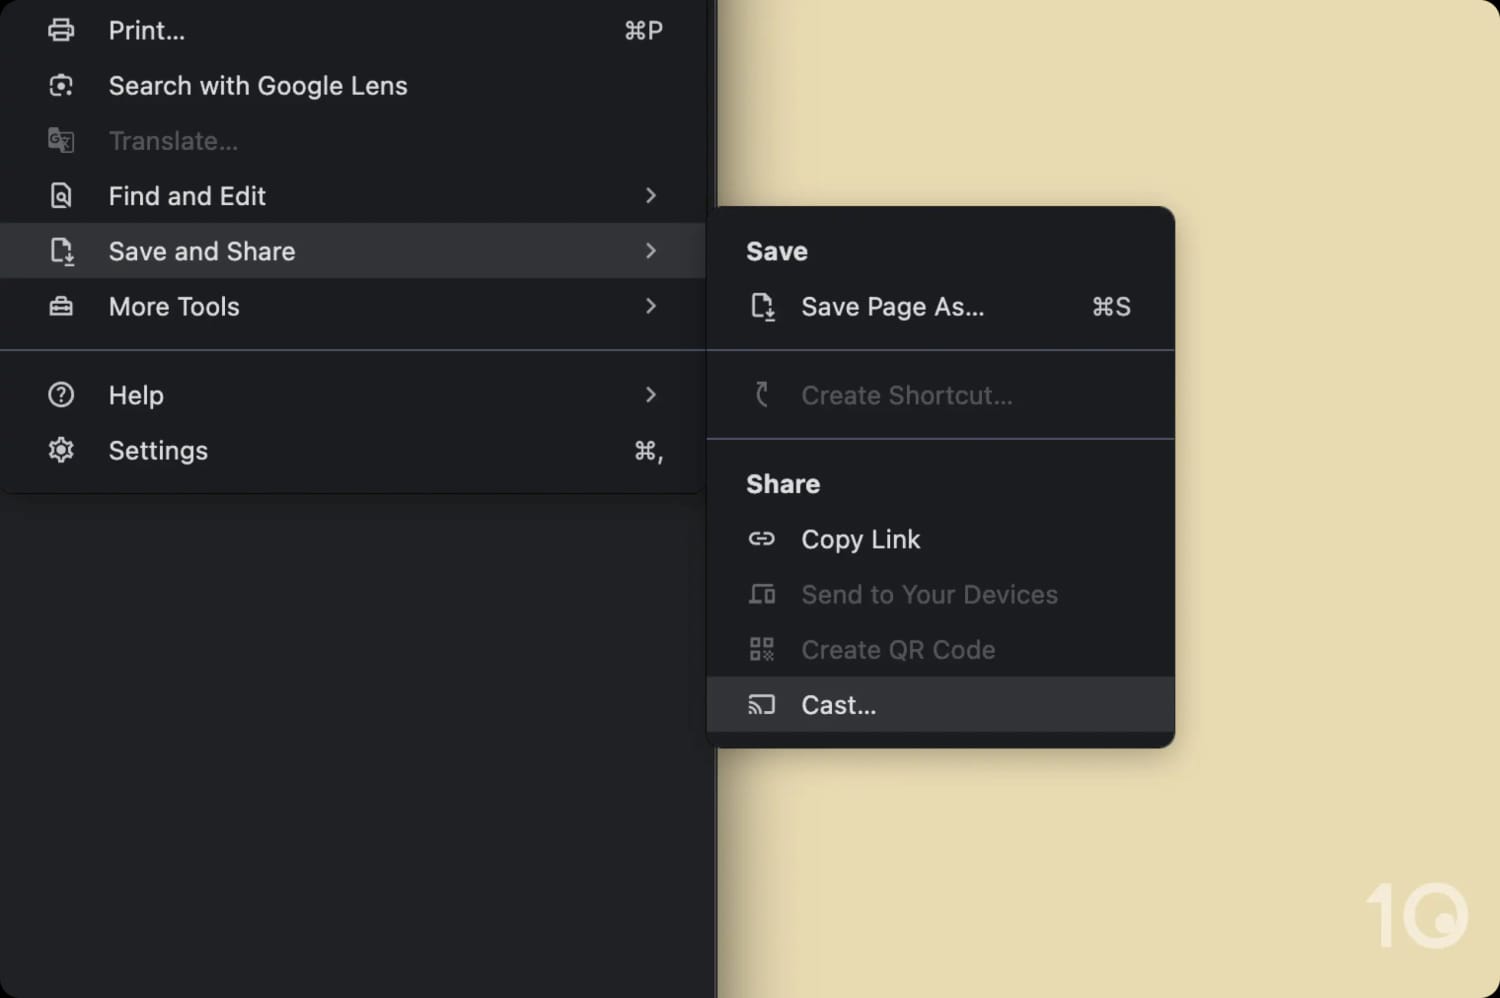Click the ⌘S shortcut text
1500x998 pixels.
1111,307
